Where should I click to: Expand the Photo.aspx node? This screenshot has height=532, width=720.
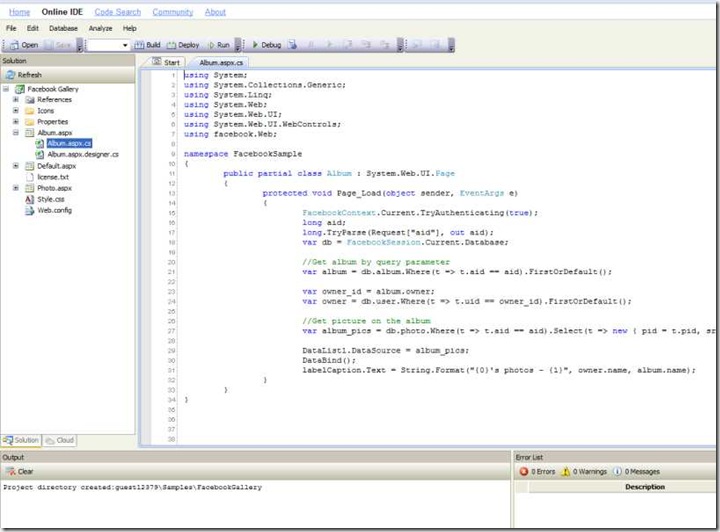(16, 188)
